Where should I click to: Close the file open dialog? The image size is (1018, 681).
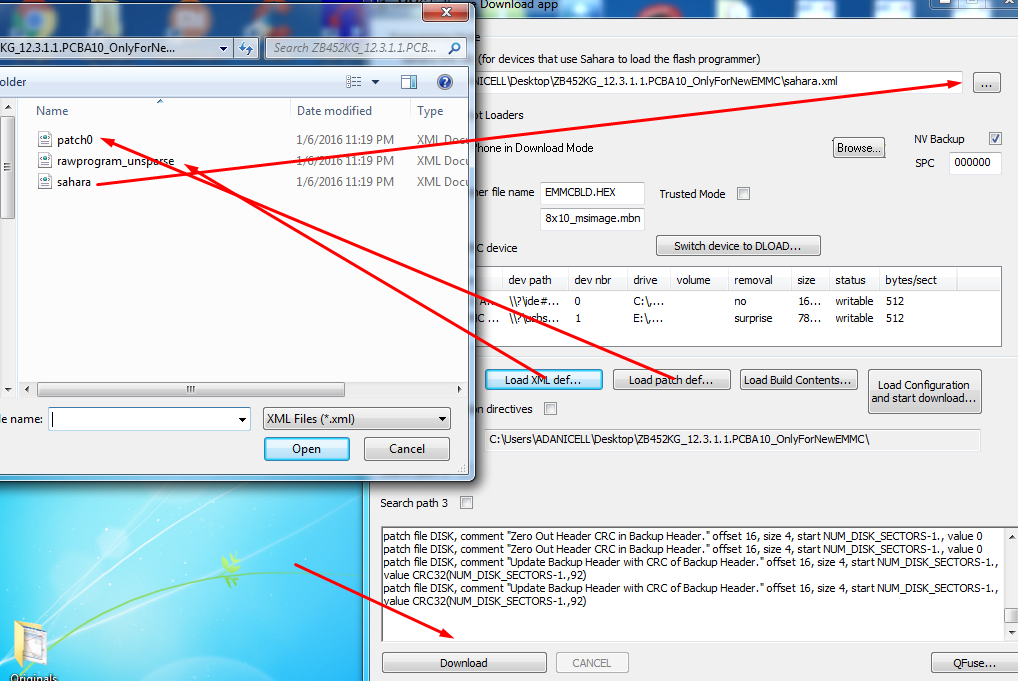coord(445,12)
